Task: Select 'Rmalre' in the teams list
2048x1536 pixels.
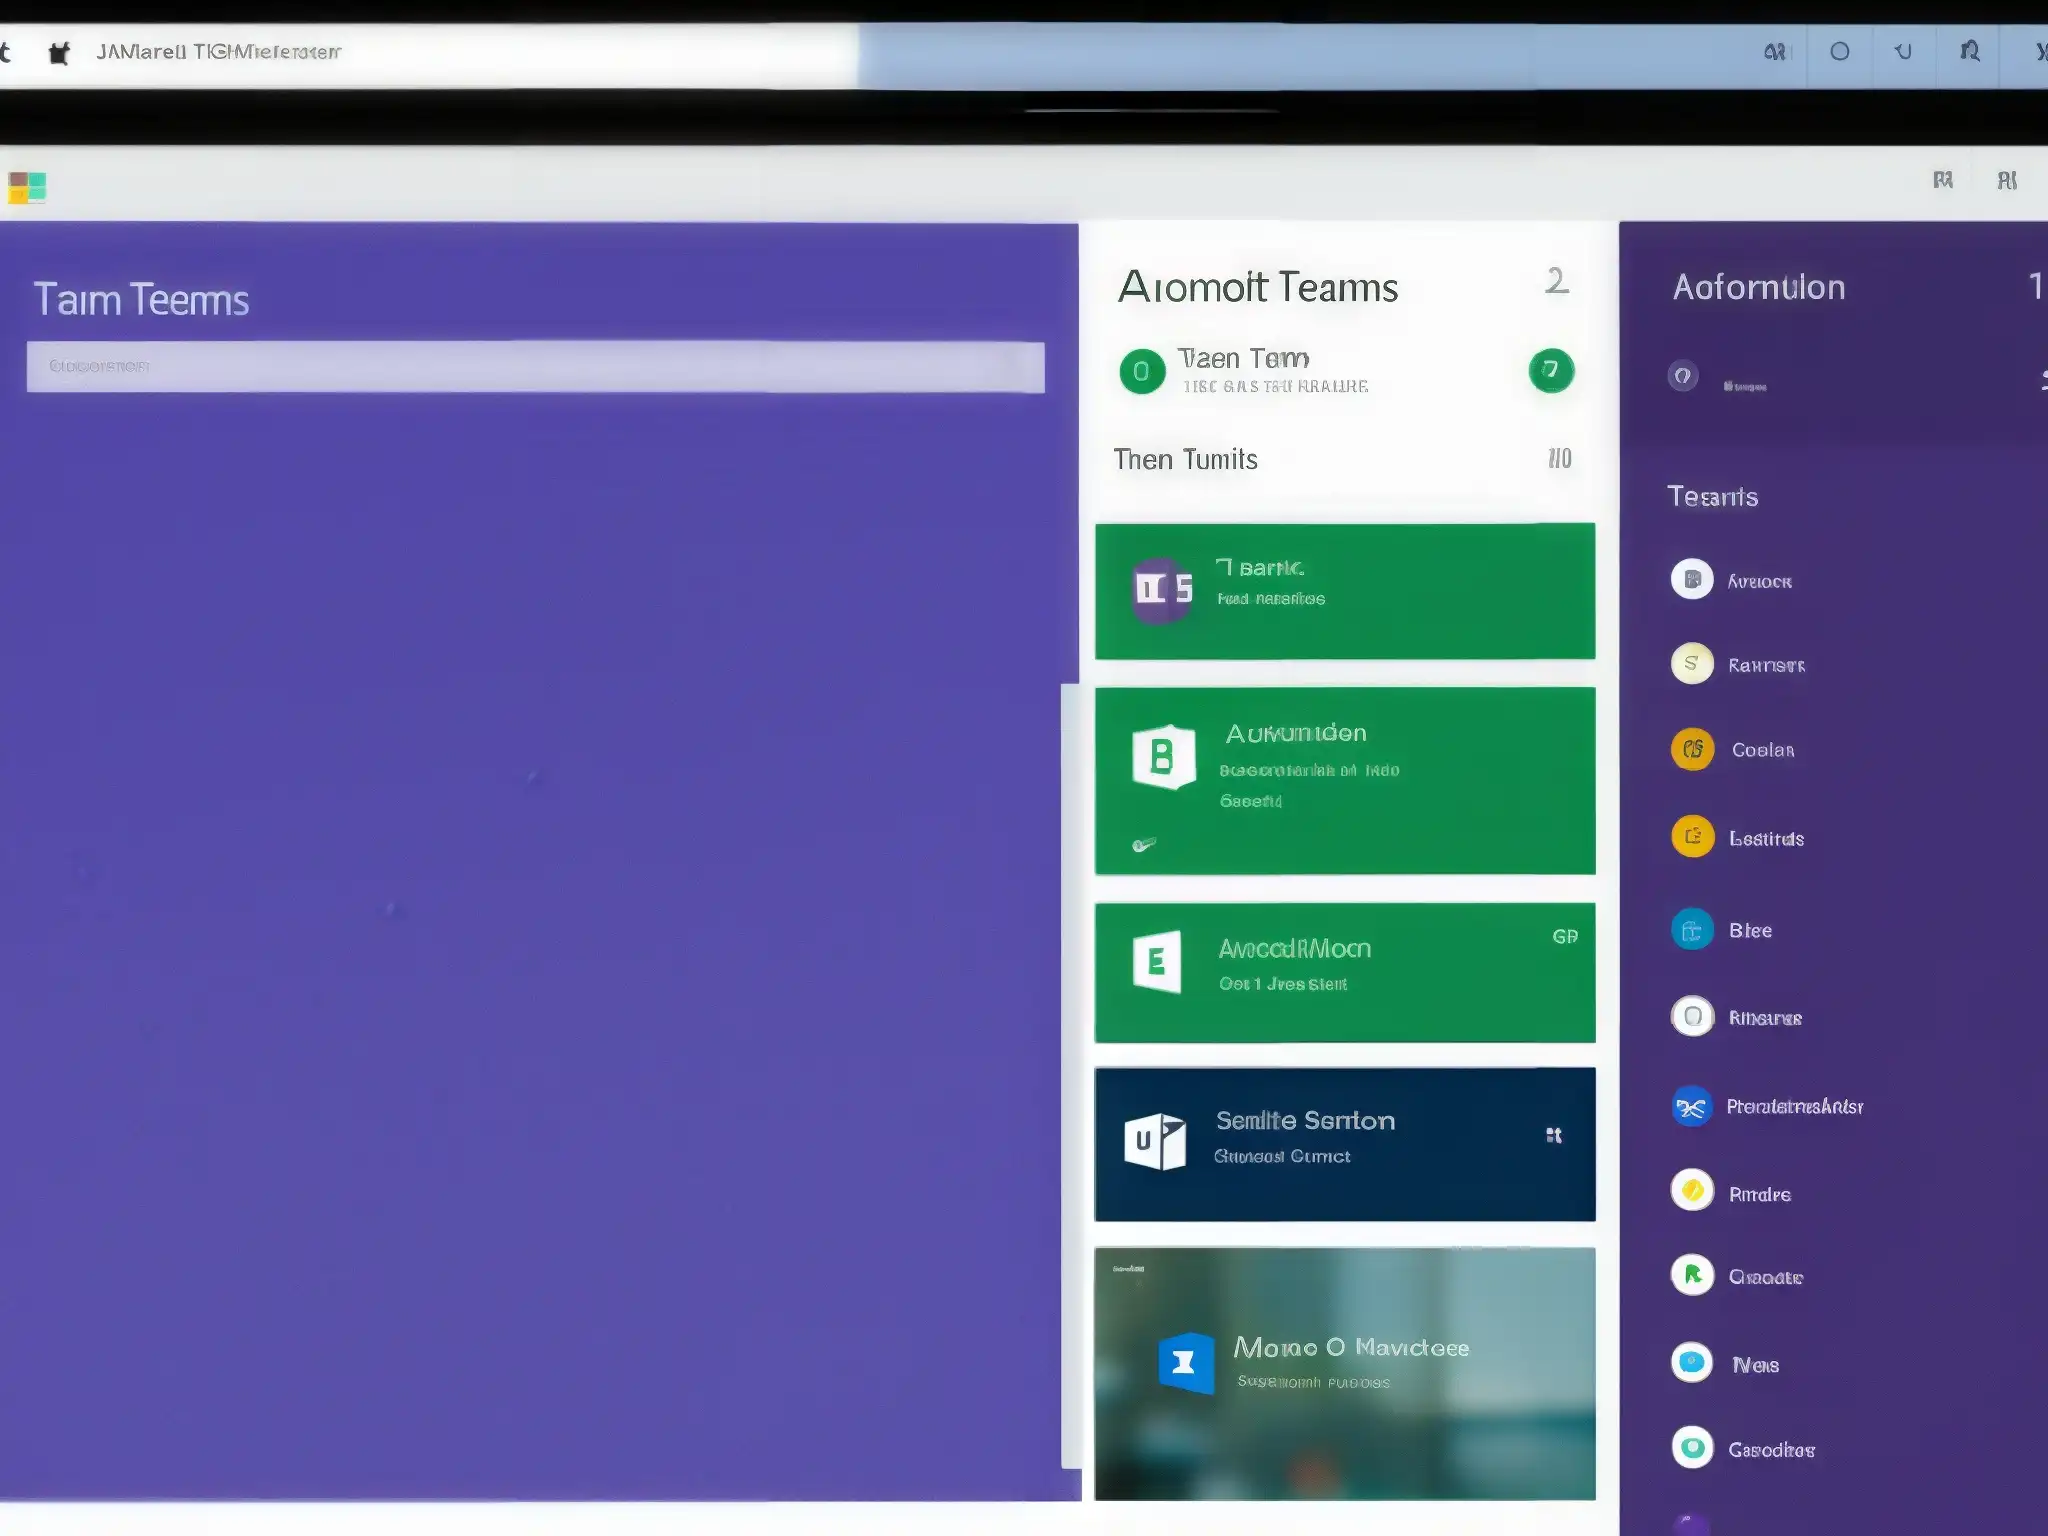Action: (1759, 1194)
